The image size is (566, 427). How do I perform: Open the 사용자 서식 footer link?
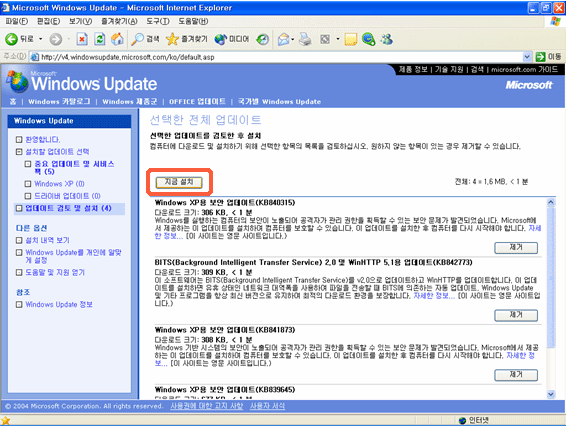click(x=267, y=406)
